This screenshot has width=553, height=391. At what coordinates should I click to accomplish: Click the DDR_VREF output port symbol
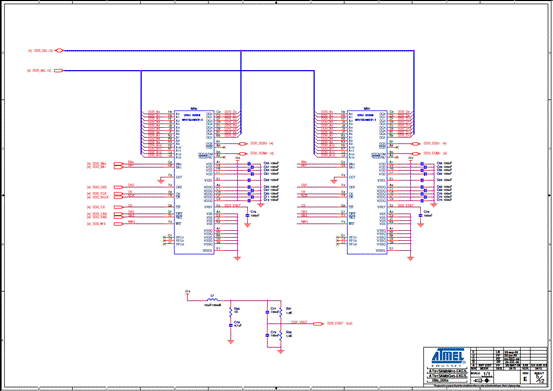point(318,323)
